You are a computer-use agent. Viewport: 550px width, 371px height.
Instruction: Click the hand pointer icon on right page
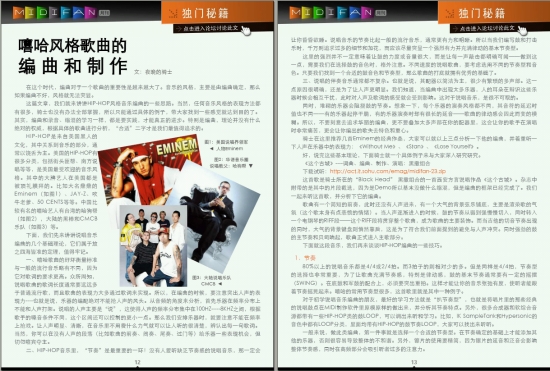coord(522,31)
